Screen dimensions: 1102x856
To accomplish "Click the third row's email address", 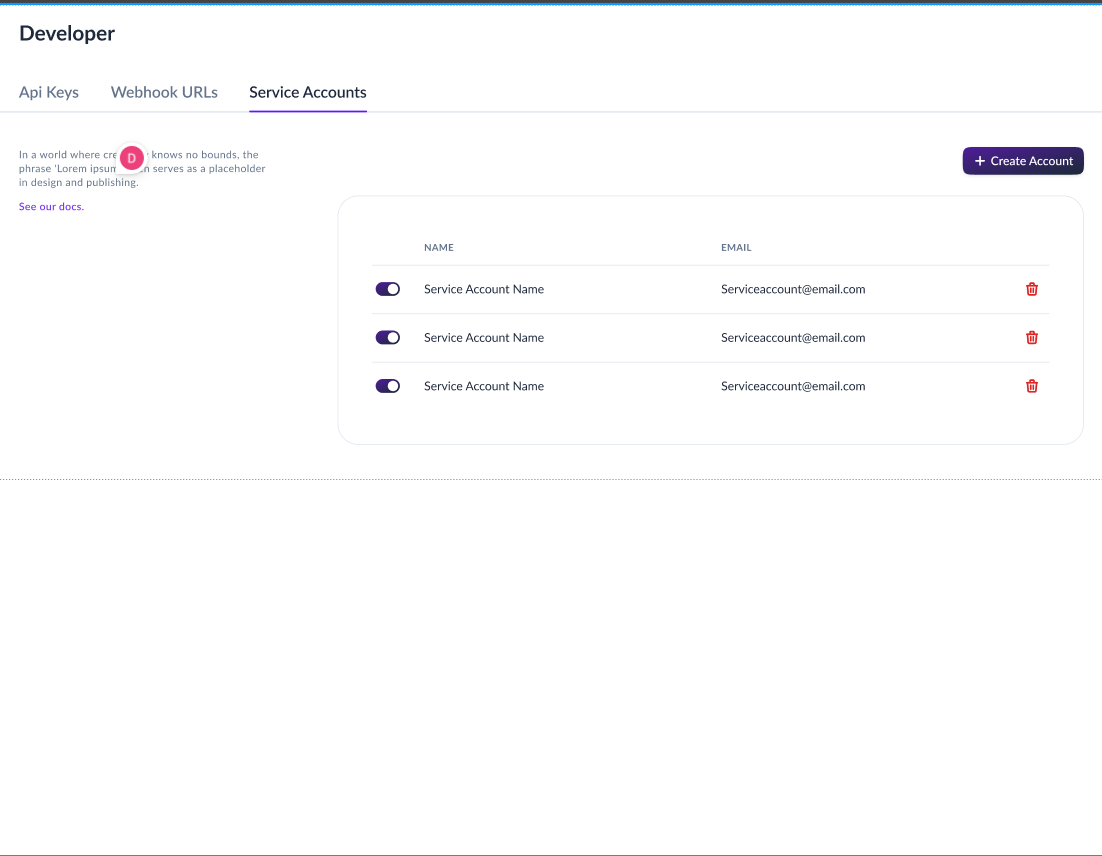I will 793,385.
